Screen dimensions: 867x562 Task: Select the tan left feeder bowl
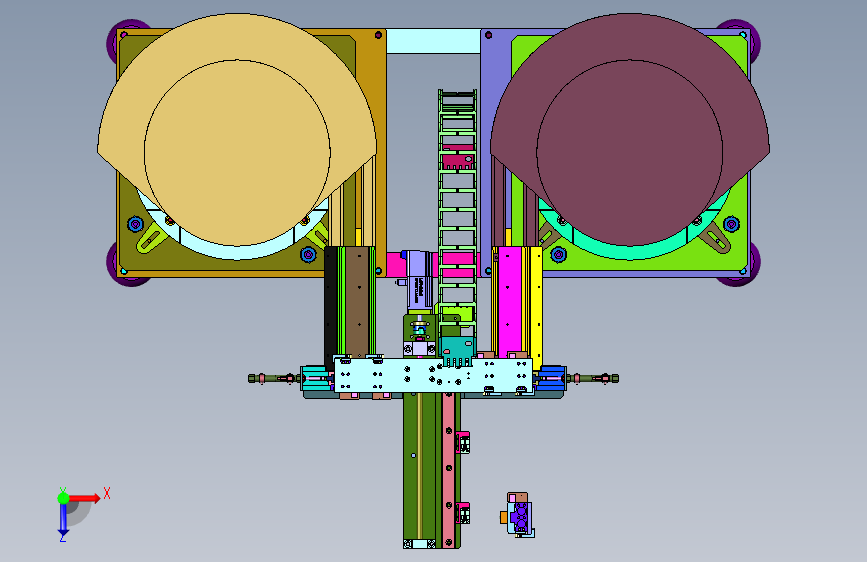[237, 130]
